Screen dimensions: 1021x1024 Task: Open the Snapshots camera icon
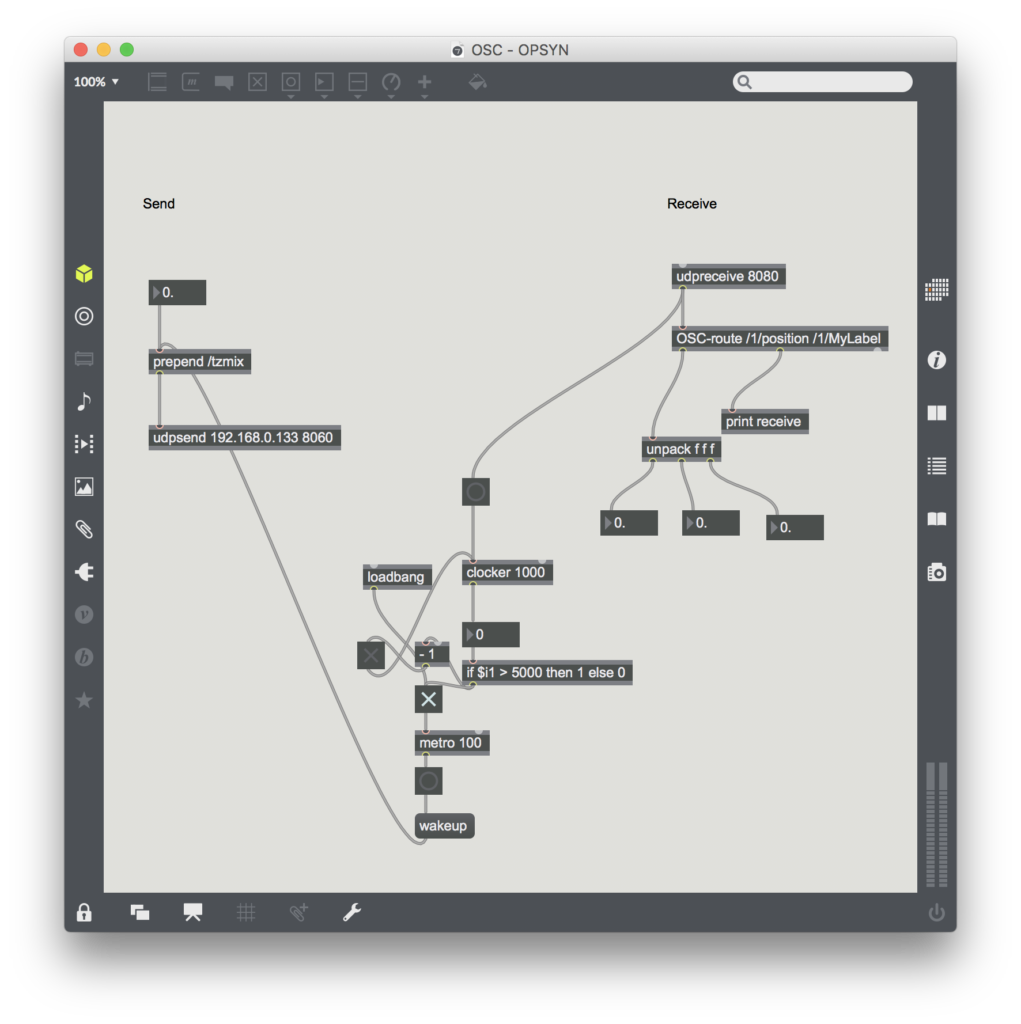tap(936, 572)
